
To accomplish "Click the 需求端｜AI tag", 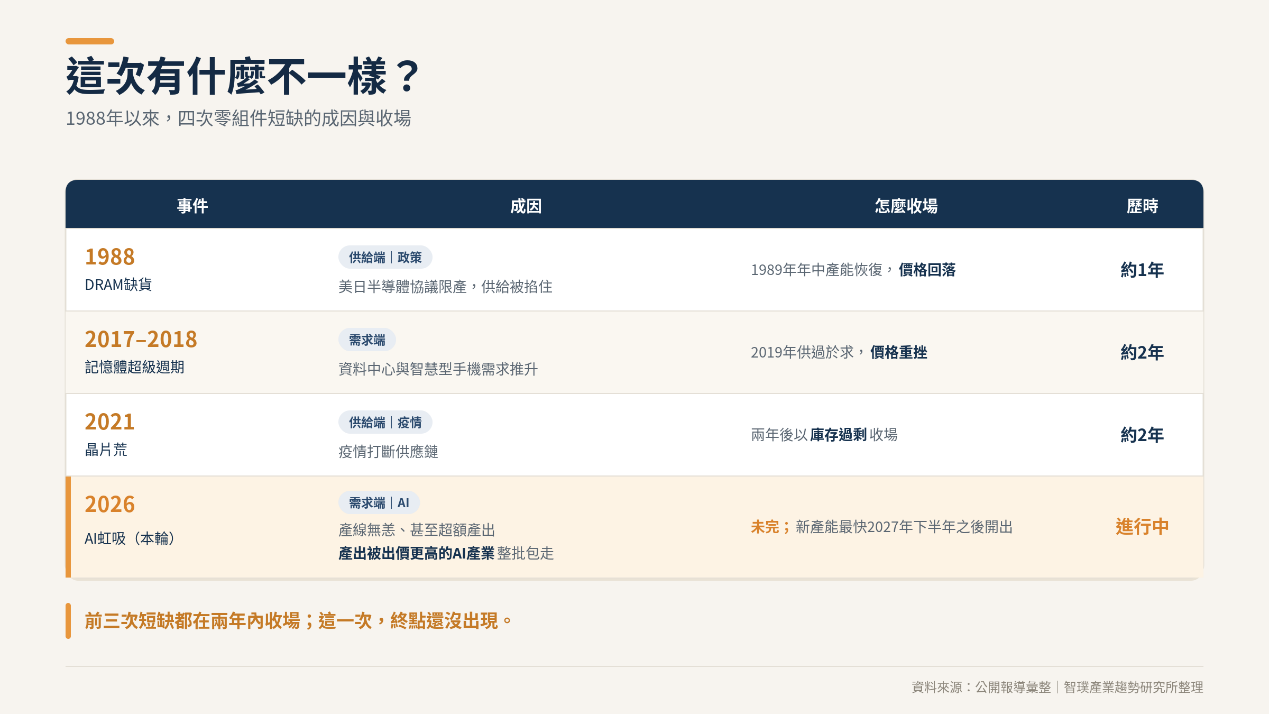I will click(379, 503).
